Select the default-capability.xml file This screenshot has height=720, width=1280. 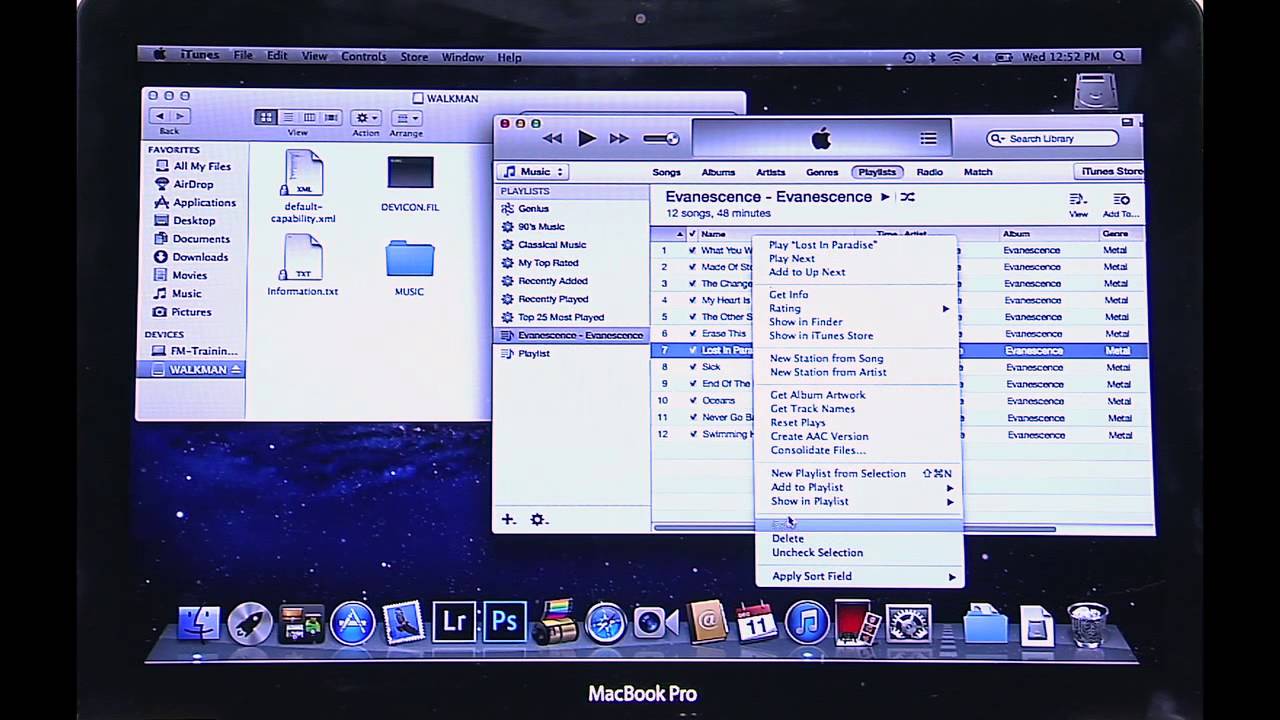coord(303,187)
